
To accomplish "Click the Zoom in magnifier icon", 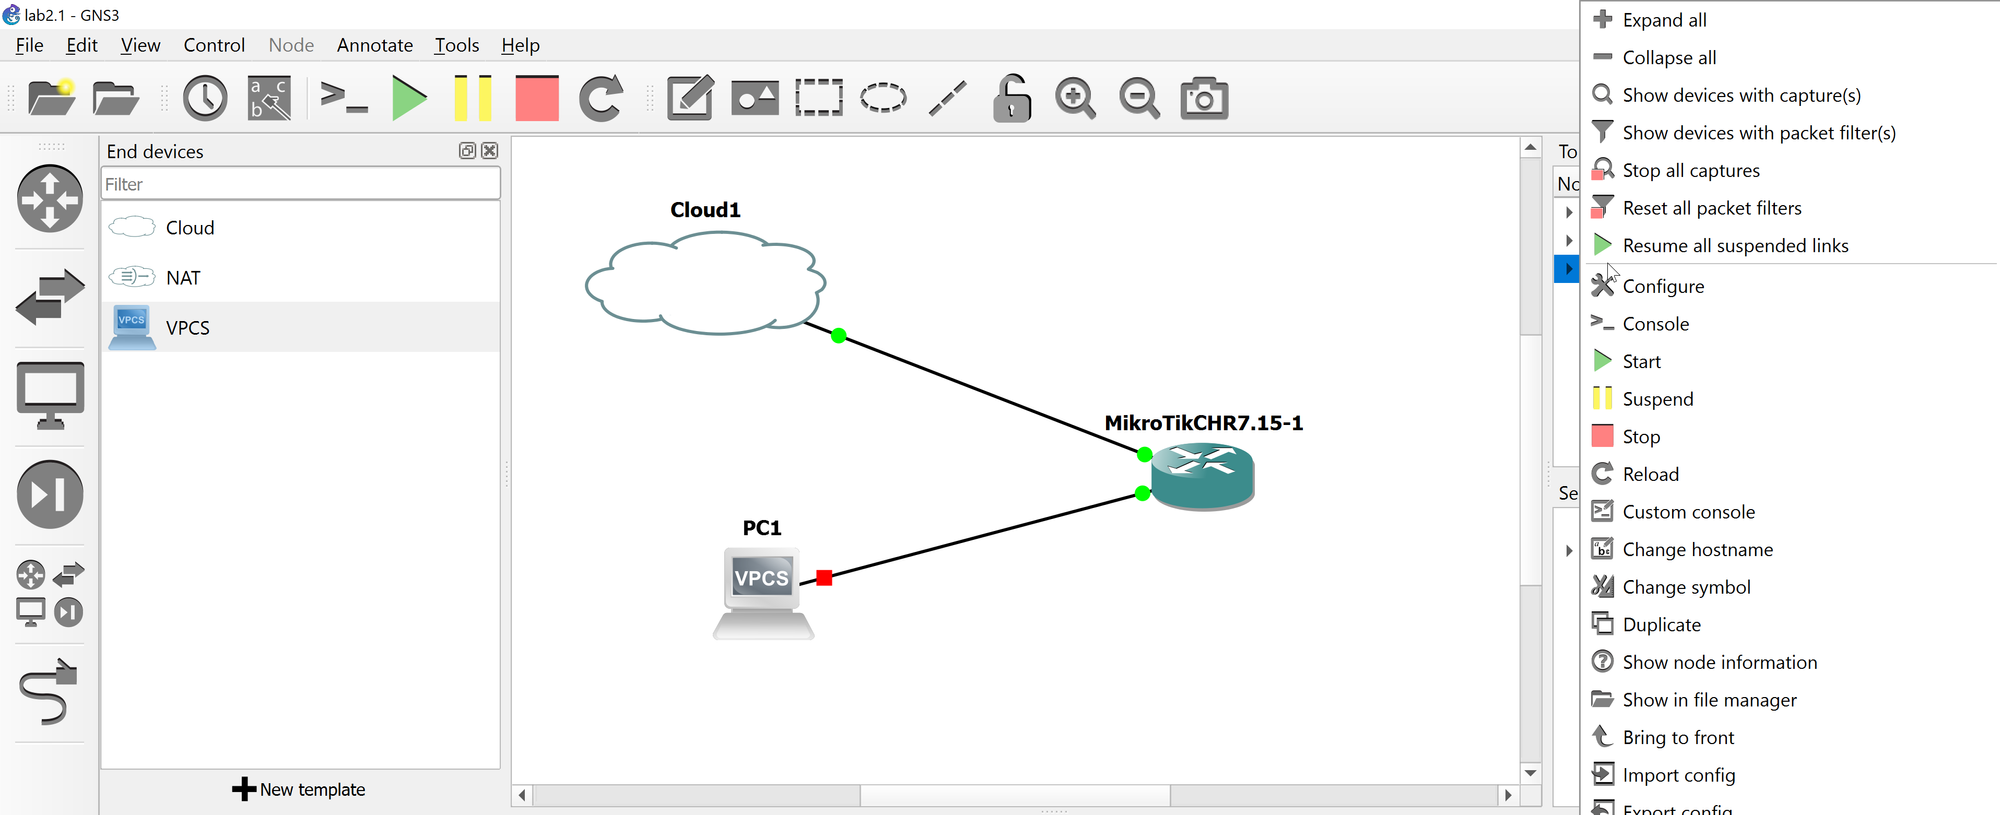I will click(x=1076, y=98).
